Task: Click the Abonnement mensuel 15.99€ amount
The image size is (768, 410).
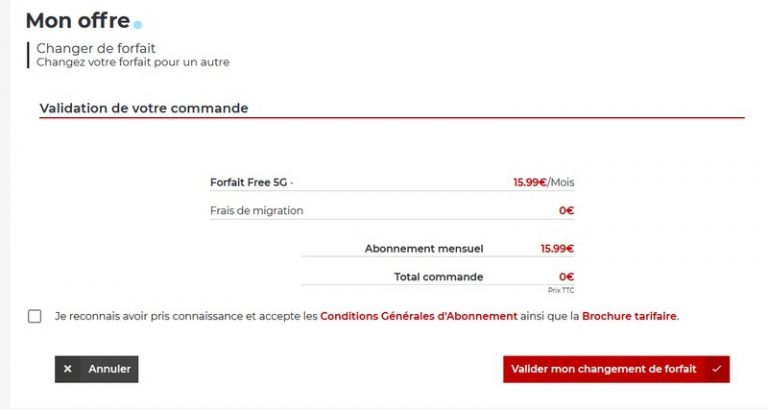Action: point(557,248)
